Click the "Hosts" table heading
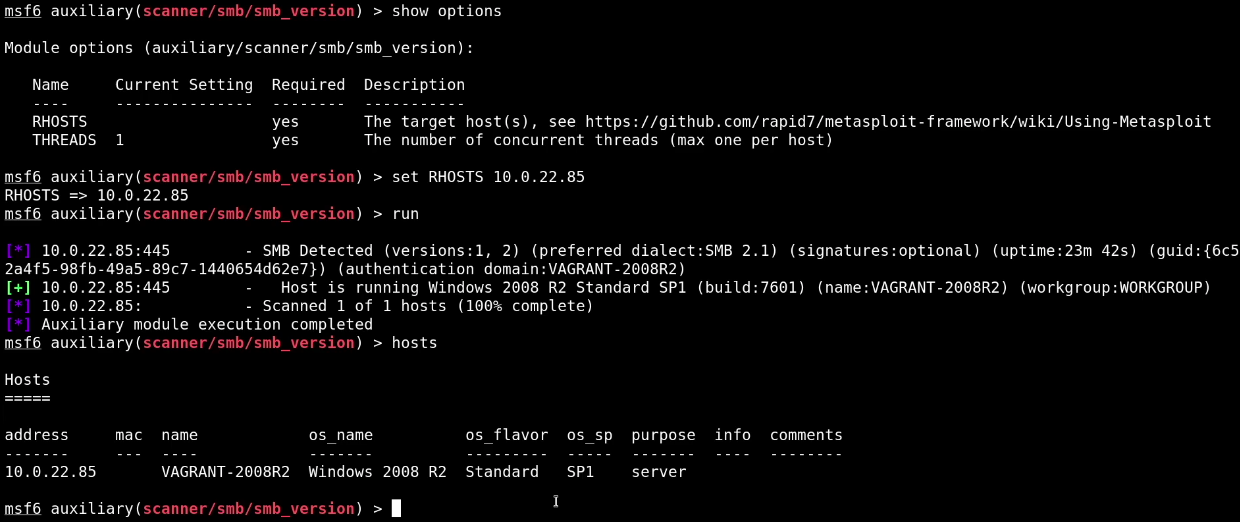The image size is (1240, 522). (27, 380)
